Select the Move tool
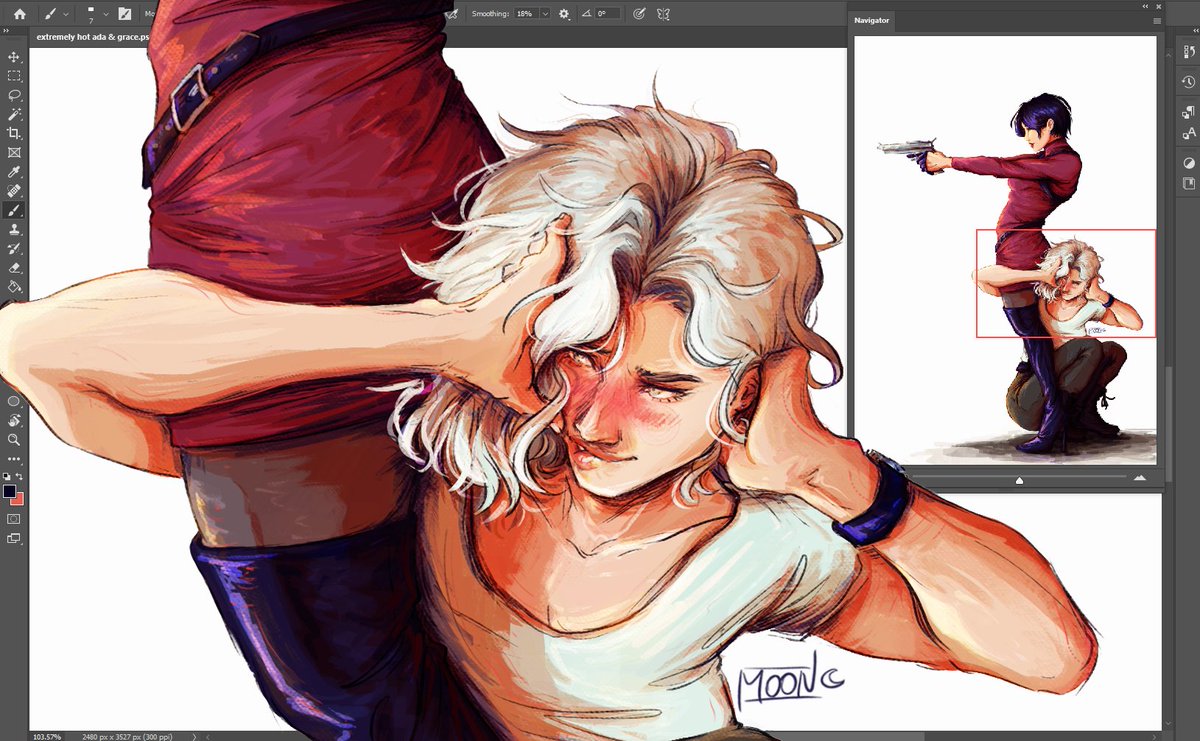This screenshot has height=741, width=1200. pyautogui.click(x=14, y=57)
